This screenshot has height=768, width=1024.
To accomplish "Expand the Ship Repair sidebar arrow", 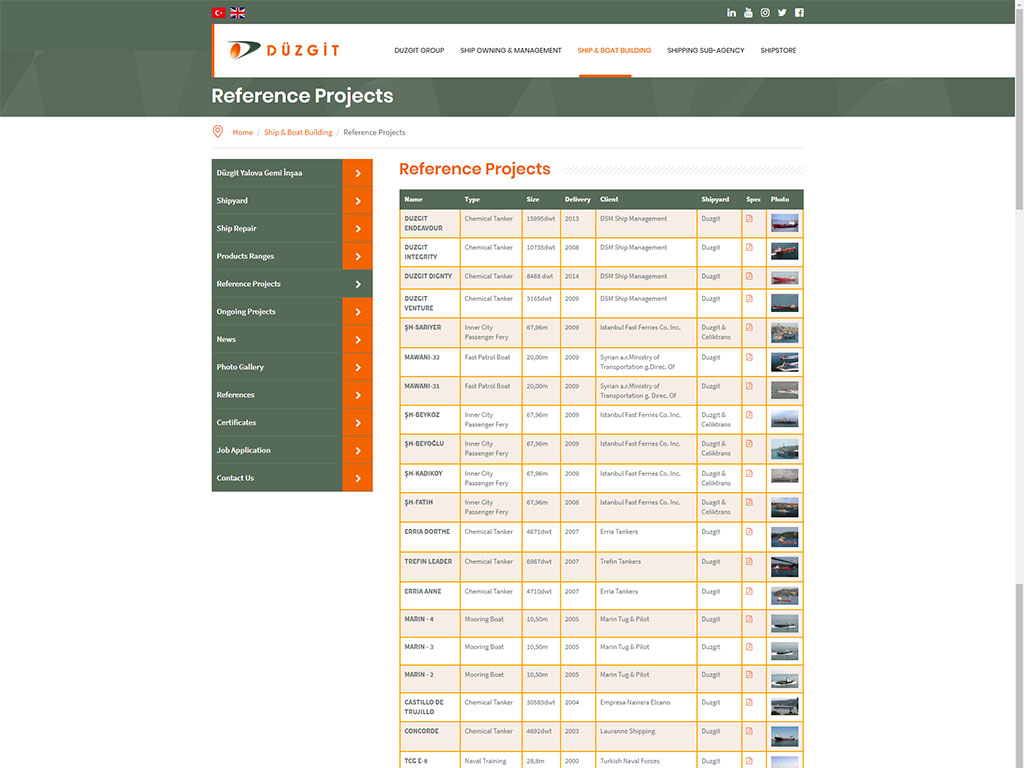I will (357, 229).
